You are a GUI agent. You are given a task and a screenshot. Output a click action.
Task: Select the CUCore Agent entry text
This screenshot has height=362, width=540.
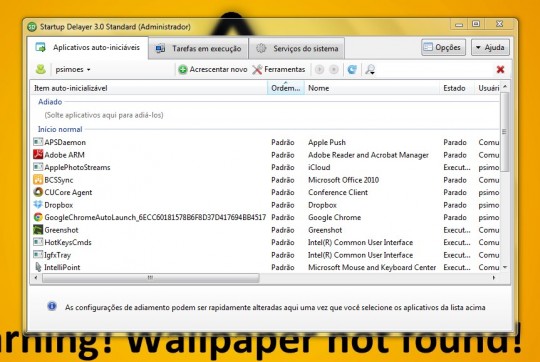pos(68,193)
